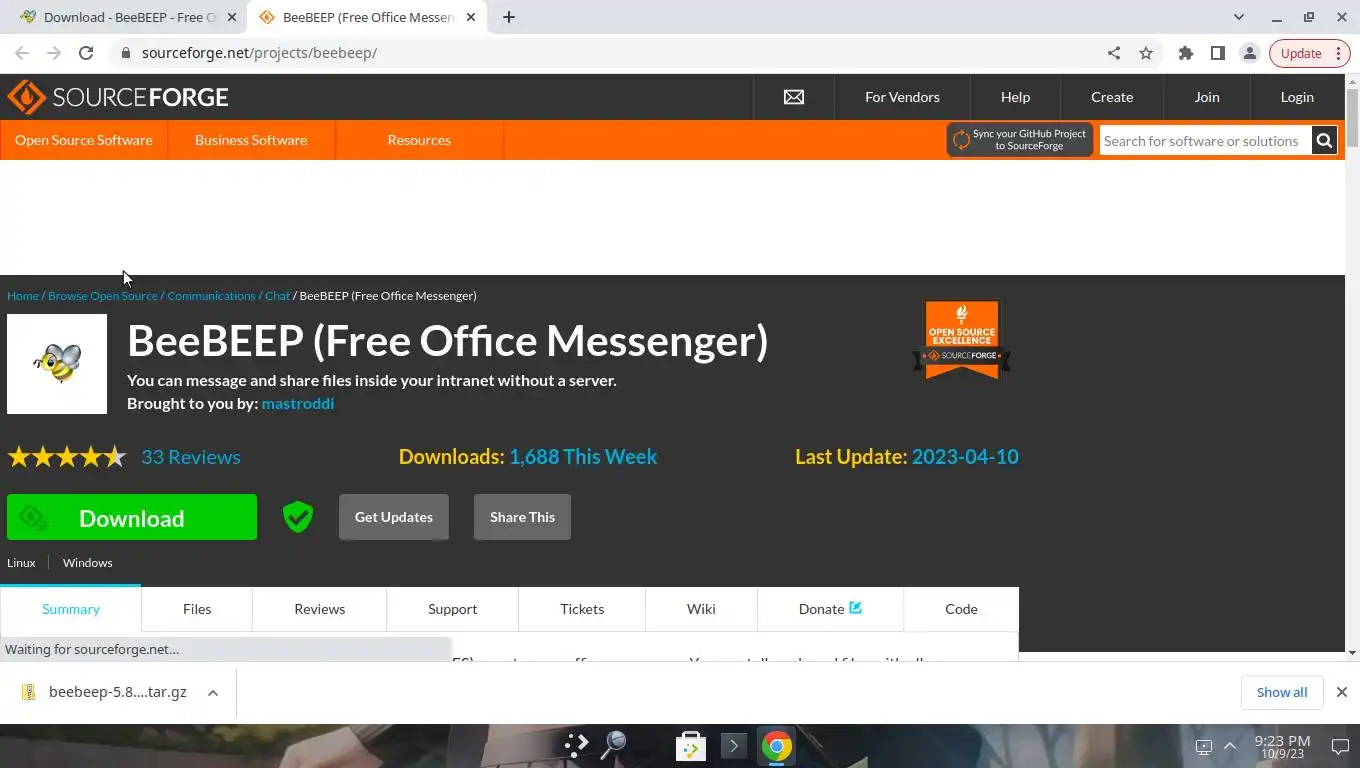The width and height of the screenshot is (1360, 768).
Task: Expand options for beebeep tar.gz download
Action: 213,692
